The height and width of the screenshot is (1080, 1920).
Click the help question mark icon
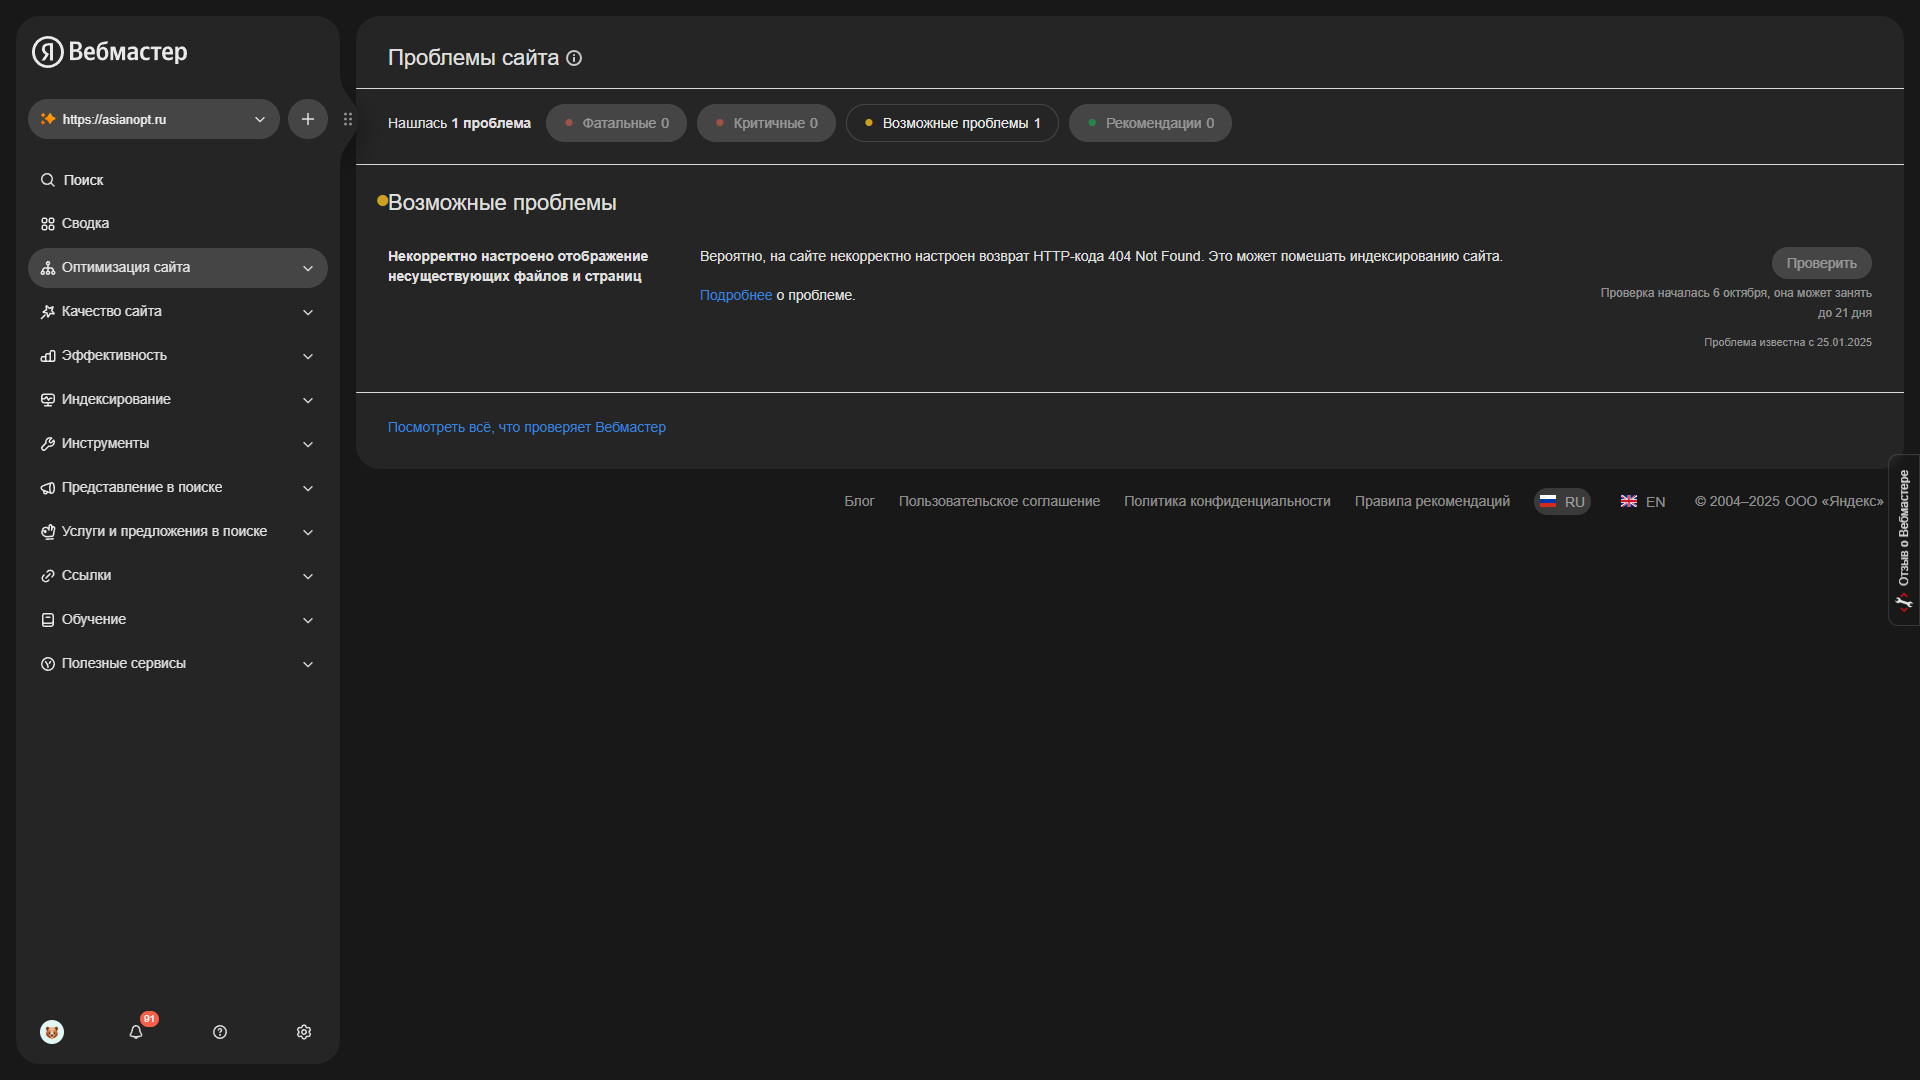tap(220, 1032)
